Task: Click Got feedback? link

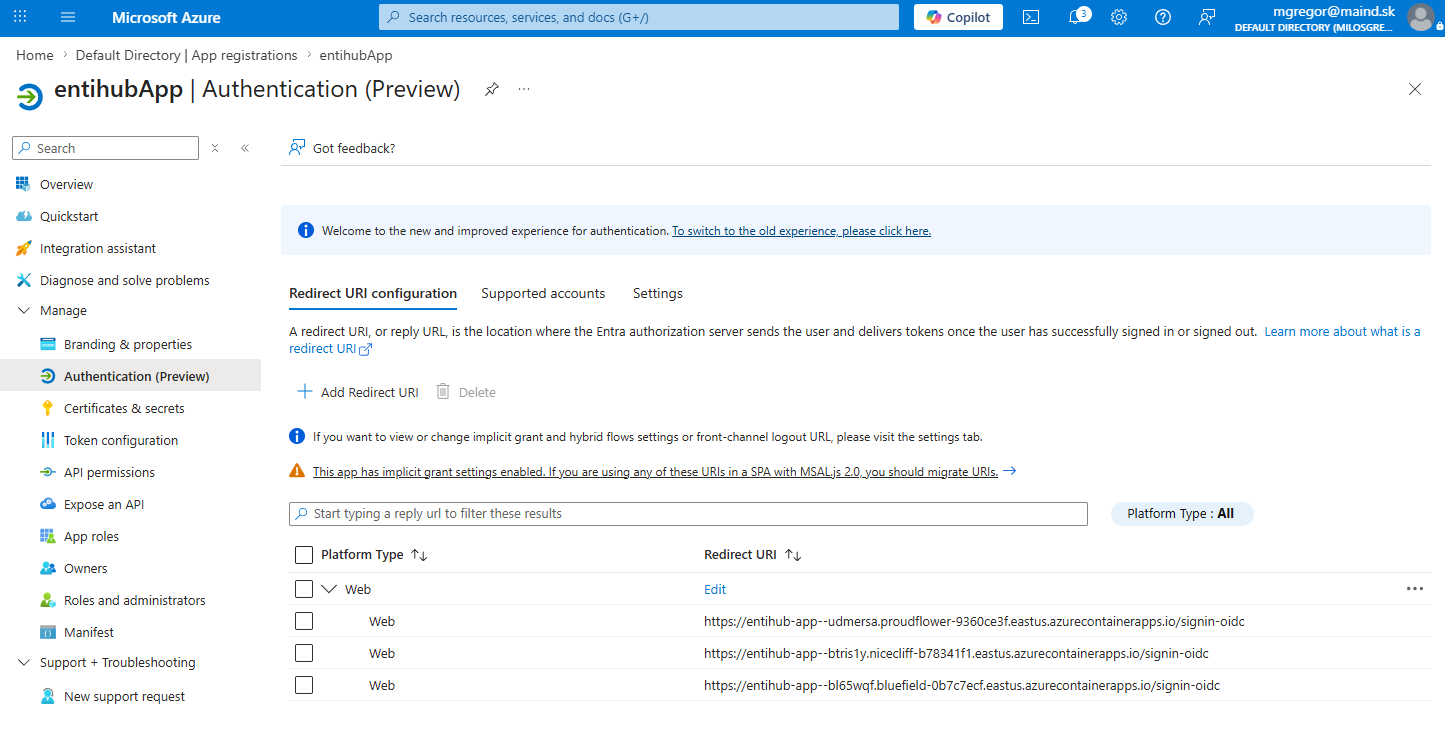Action: pyautogui.click(x=342, y=148)
